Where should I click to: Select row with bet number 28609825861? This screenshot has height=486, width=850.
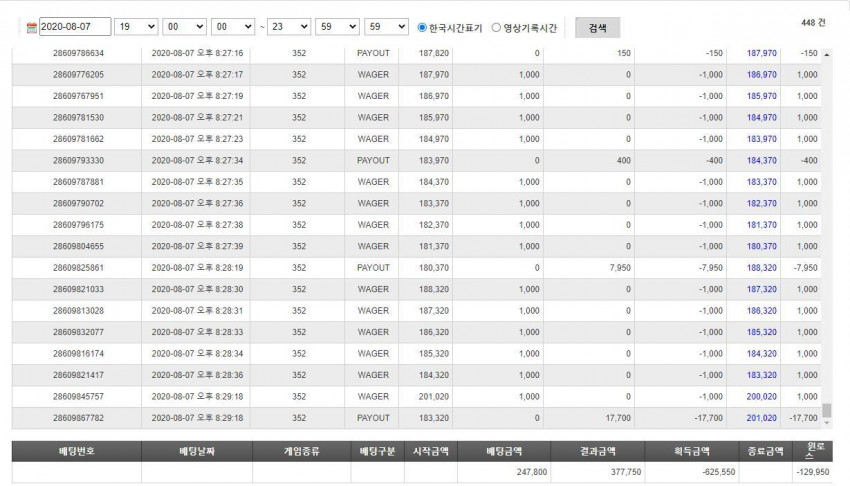click(x=416, y=268)
